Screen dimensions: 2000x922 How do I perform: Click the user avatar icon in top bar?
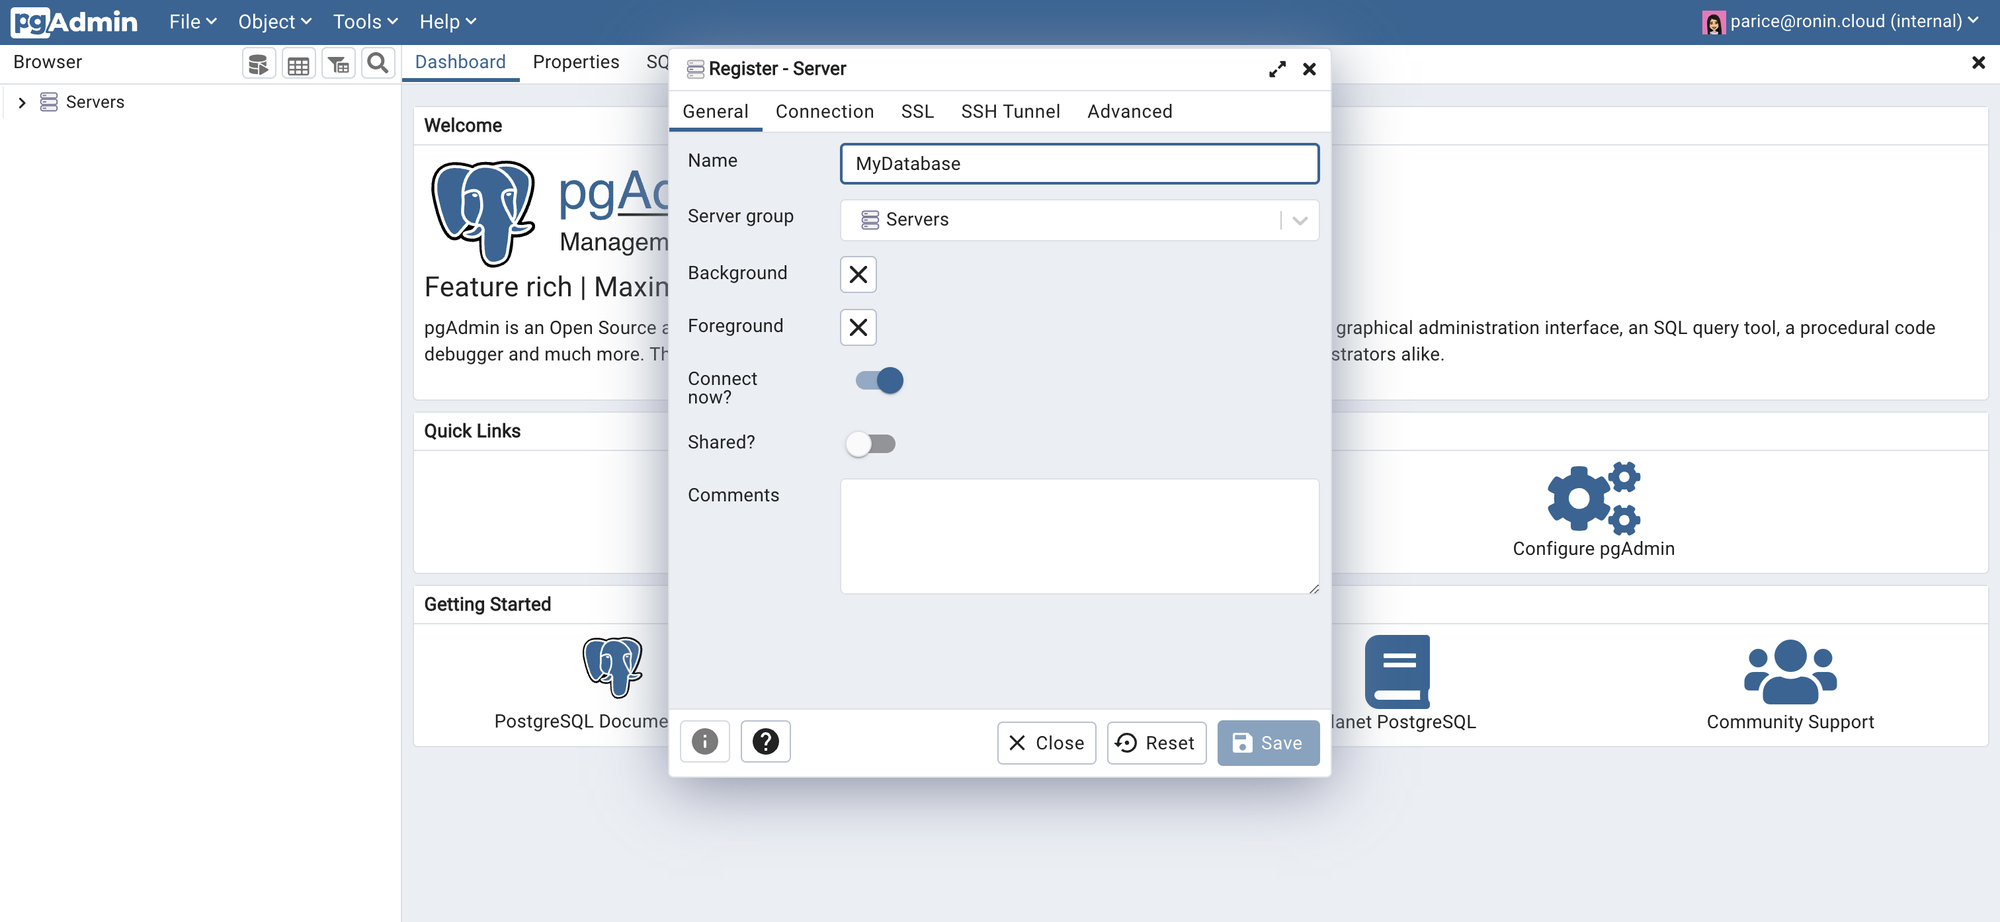coord(1714,22)
